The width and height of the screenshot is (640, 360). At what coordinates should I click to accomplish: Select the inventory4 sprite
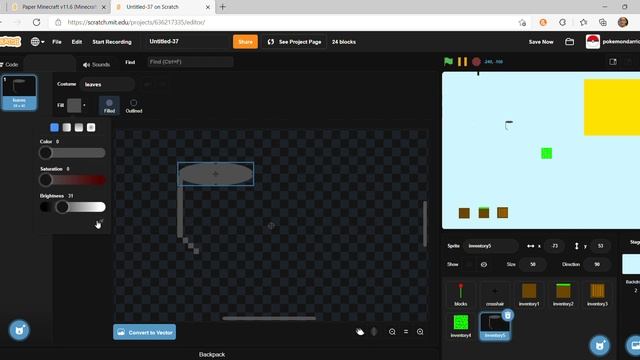[x=460, y=326]
